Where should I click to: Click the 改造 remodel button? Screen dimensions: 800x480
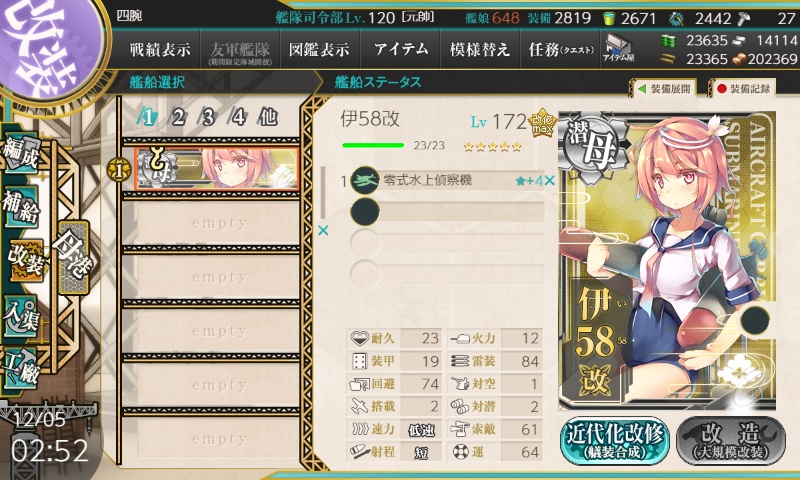click(x=731, y=440)
